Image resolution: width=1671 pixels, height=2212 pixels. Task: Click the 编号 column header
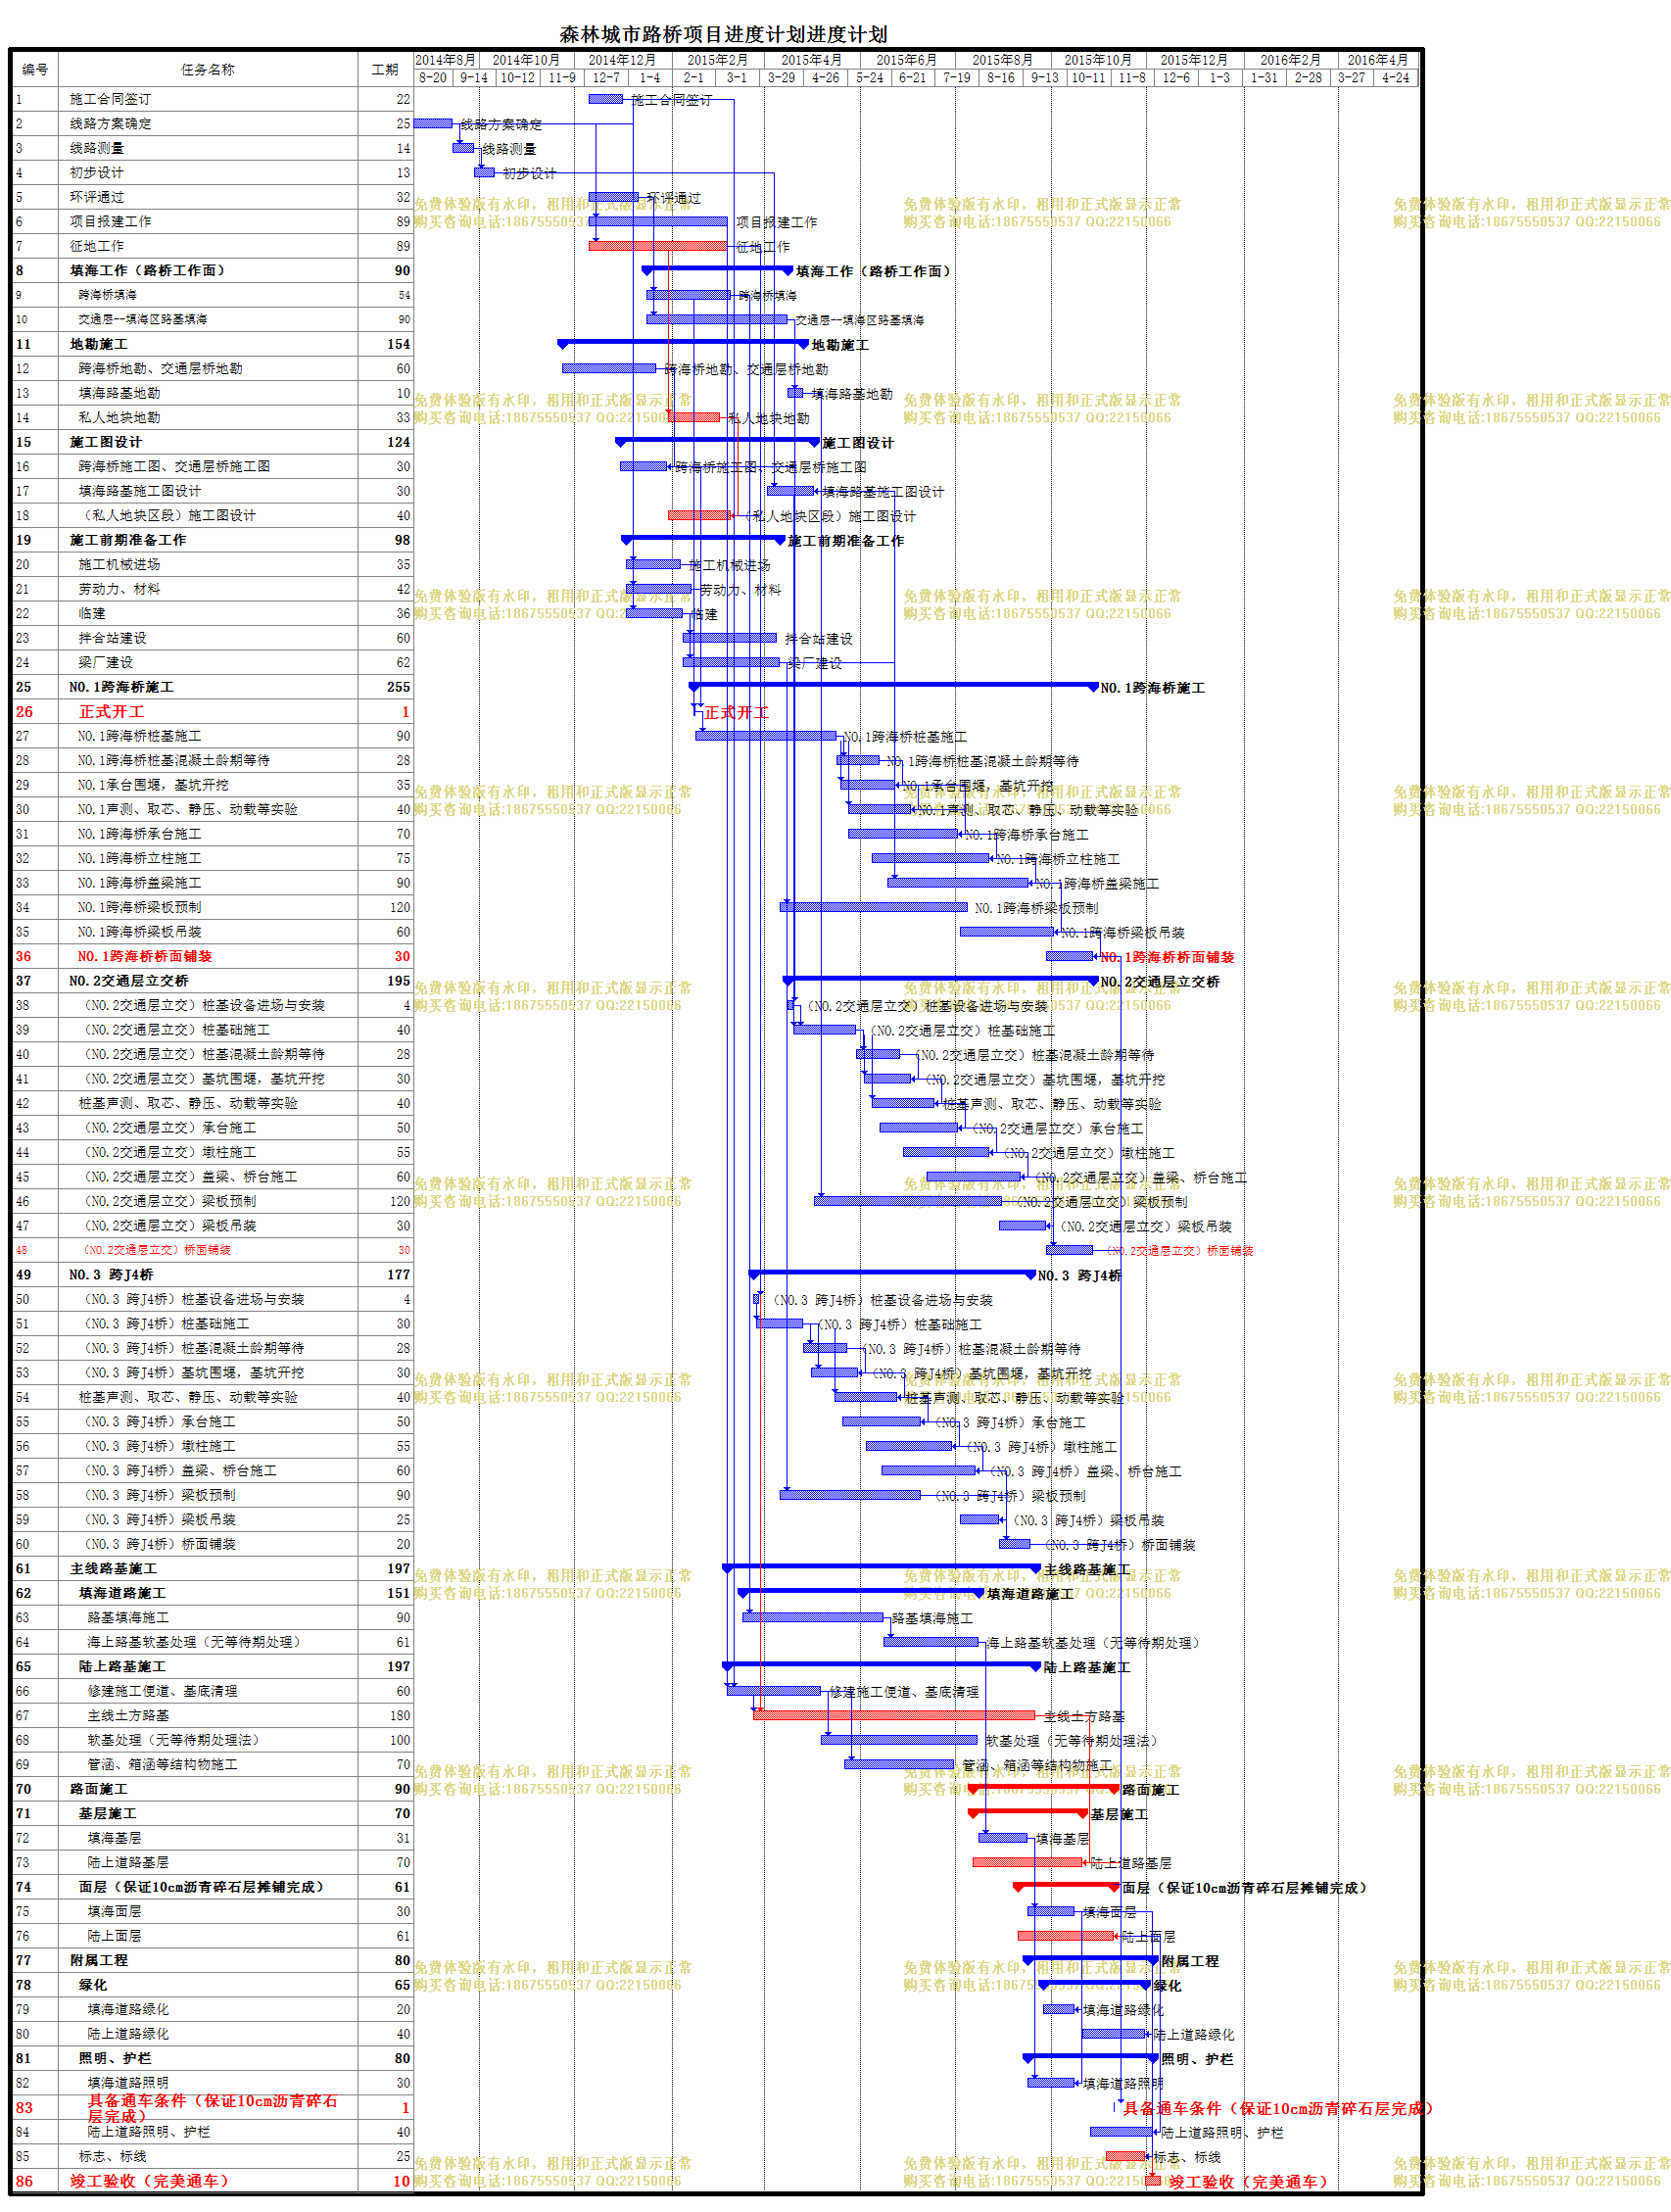click(x=35, y=69)
